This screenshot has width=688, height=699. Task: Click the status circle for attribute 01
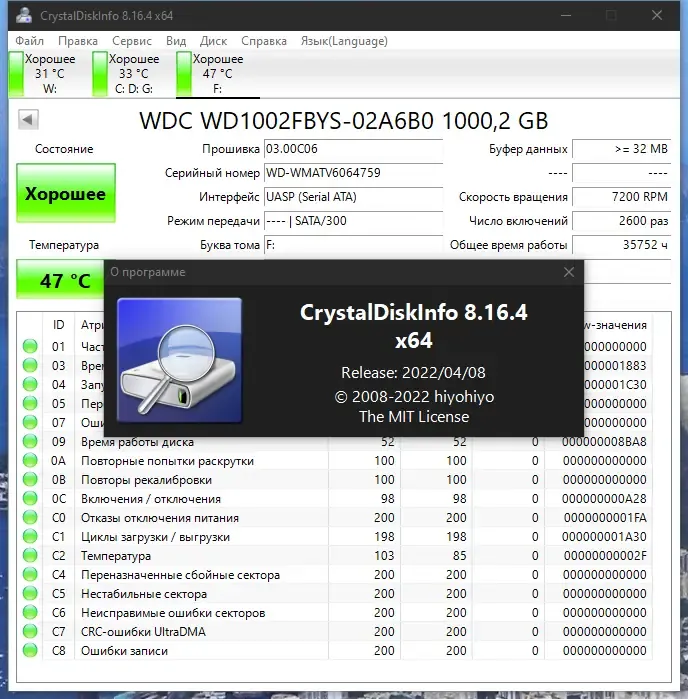[30, 346]
